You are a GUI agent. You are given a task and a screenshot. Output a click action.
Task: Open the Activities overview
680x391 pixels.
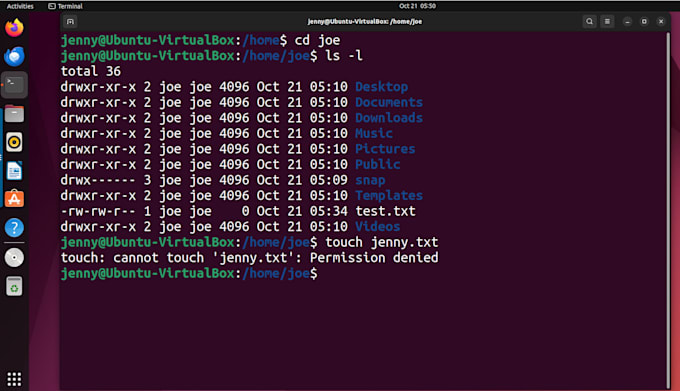(x=20, y=6)
